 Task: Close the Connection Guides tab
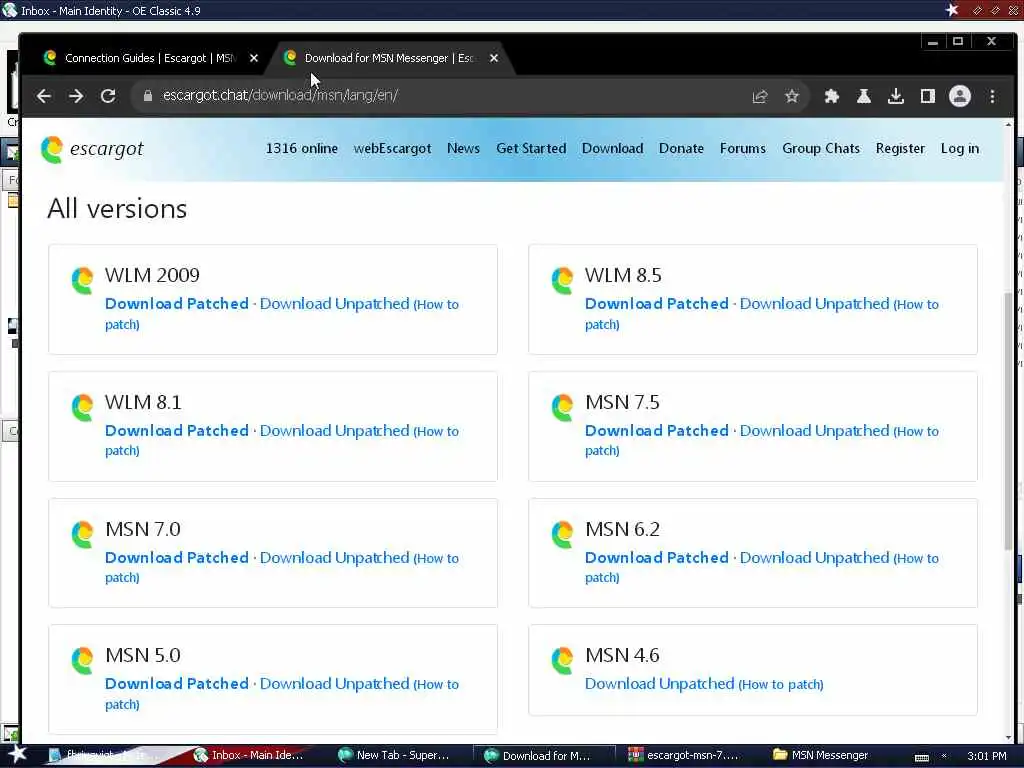pyautogui.click(x=254, y=58)
